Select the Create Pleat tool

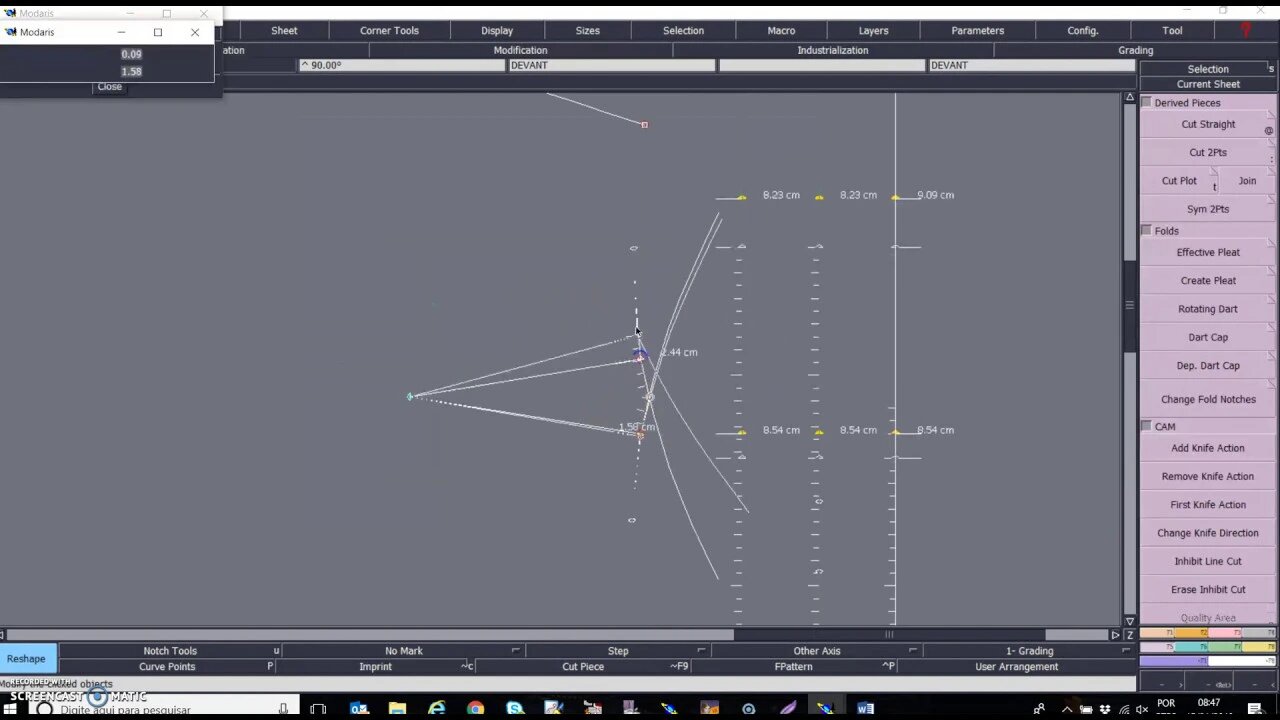pos(1208,280)
